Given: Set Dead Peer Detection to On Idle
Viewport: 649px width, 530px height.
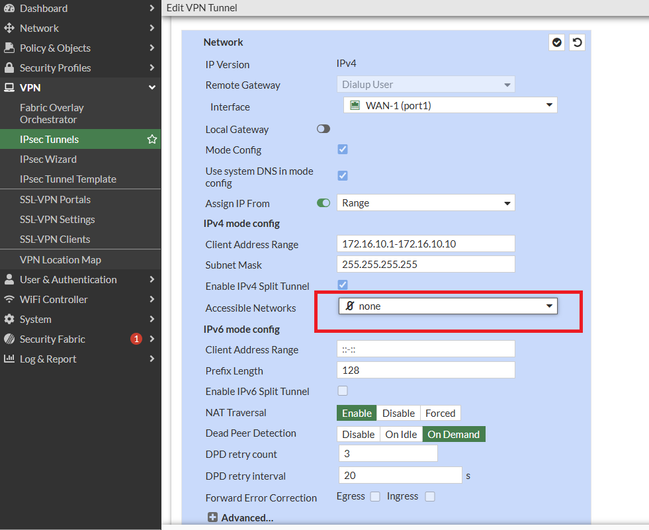Looking at the screenshot, I should (401, 434).
